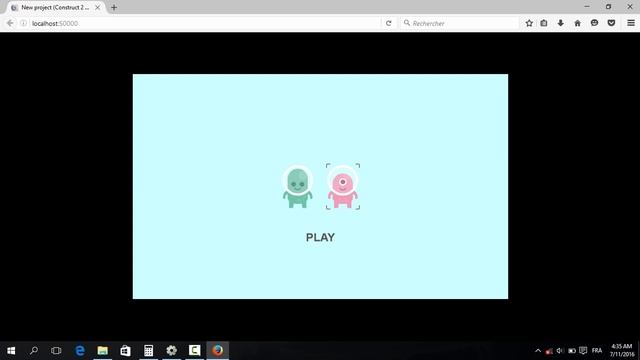Launch Microsoft Edge from the taskbar

(80, 350)
